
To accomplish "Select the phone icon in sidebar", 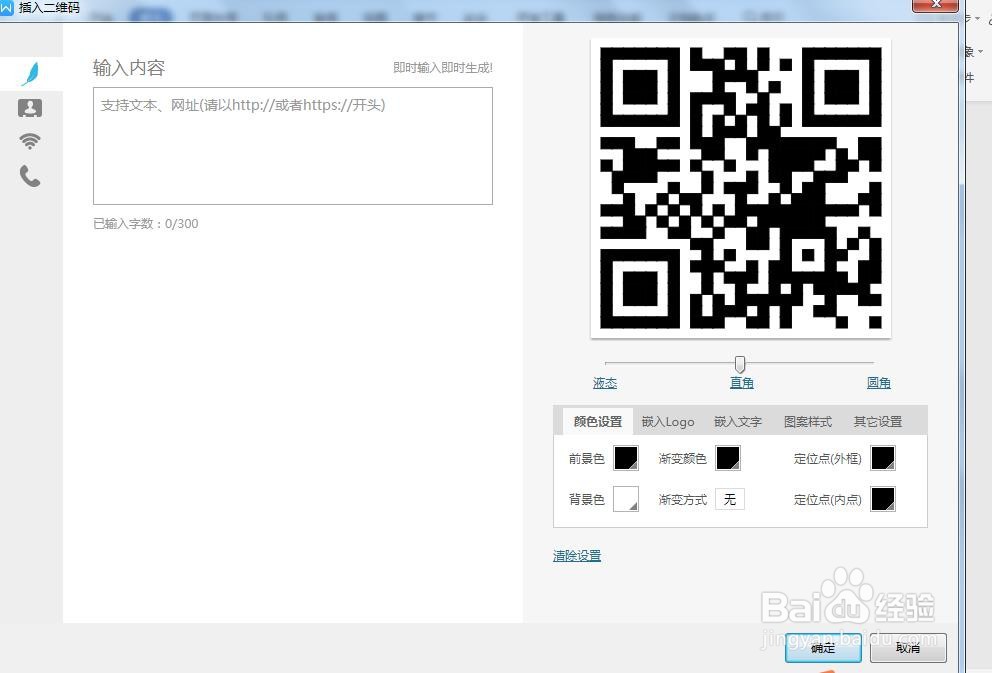I will pos(30,176).
